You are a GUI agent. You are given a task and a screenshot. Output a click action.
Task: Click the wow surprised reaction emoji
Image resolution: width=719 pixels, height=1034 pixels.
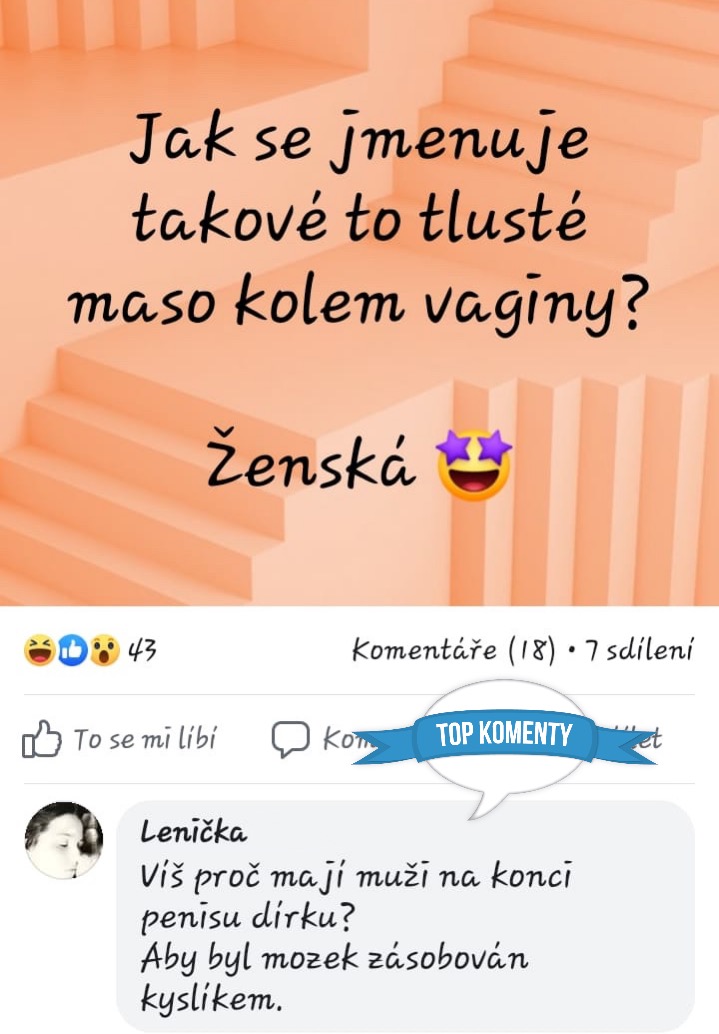(104, 650)
